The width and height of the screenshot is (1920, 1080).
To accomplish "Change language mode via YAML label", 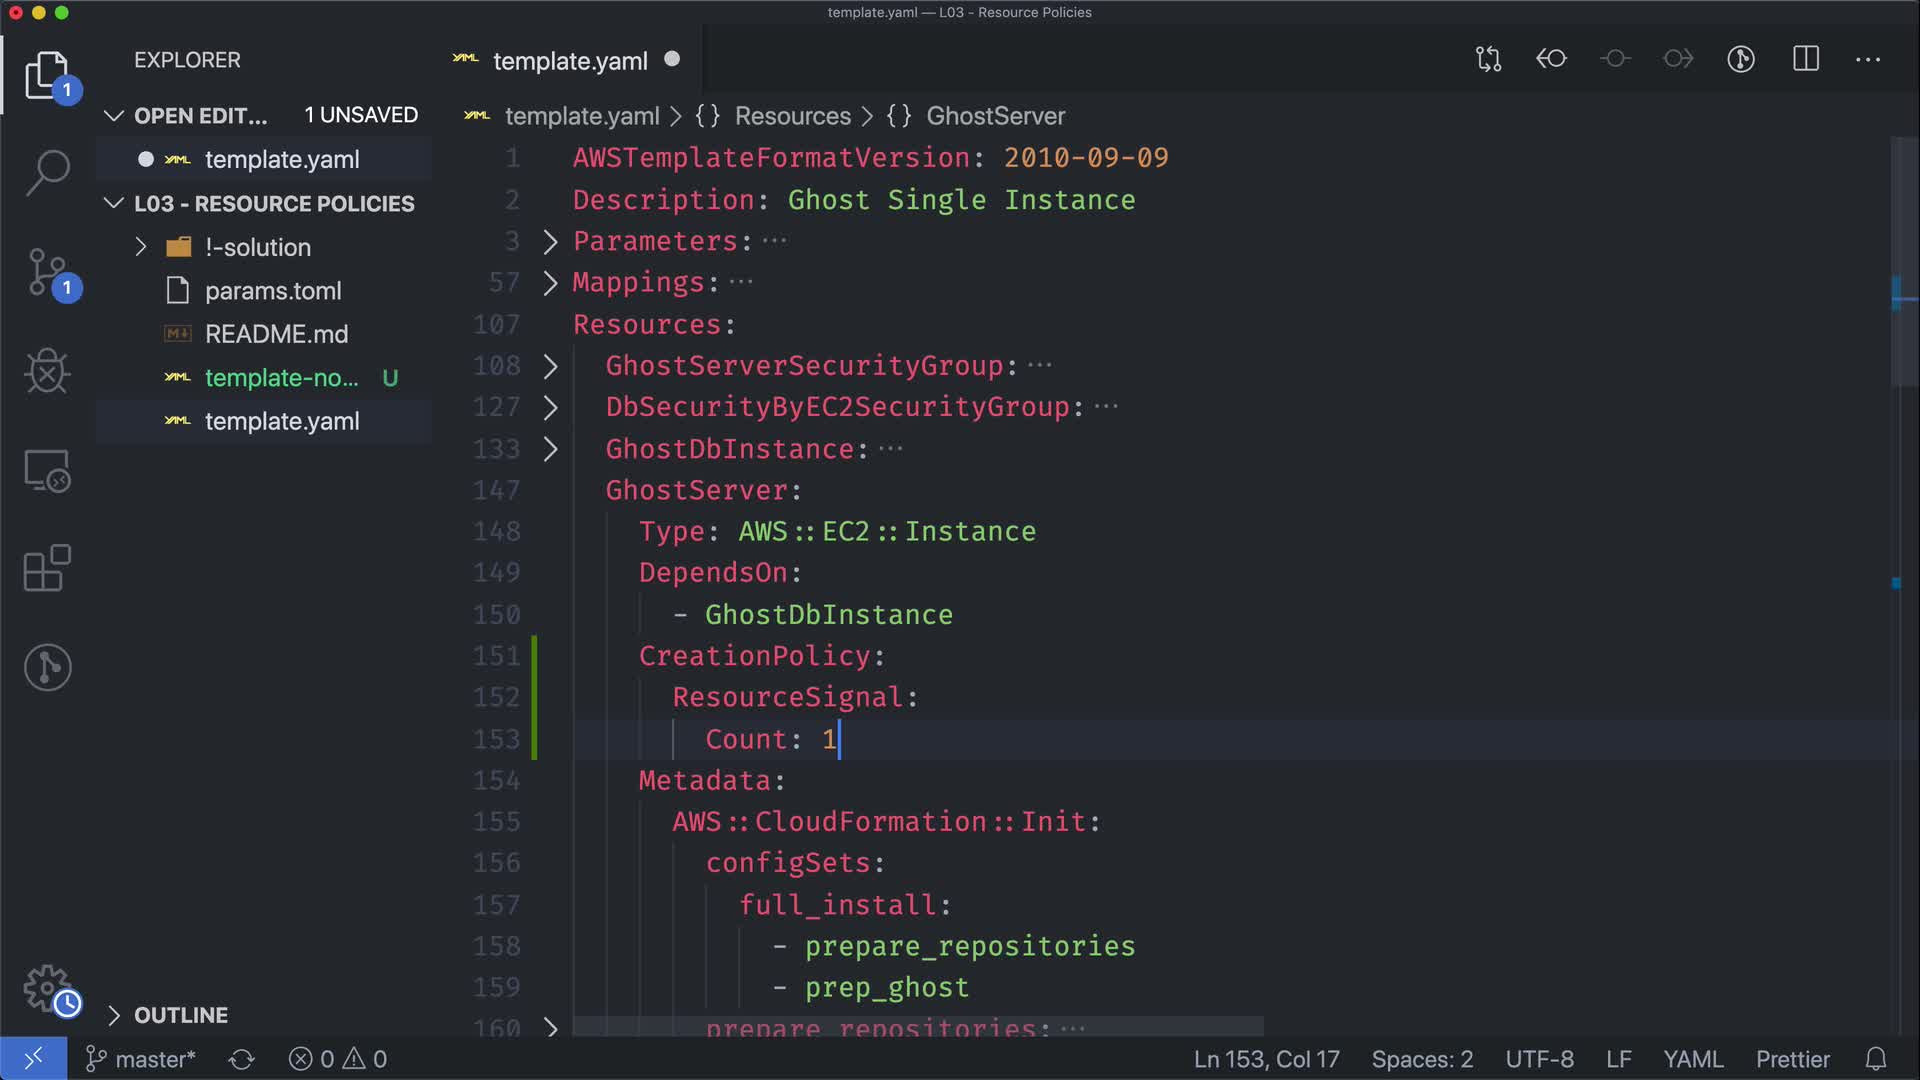I will [1692, 1059].
